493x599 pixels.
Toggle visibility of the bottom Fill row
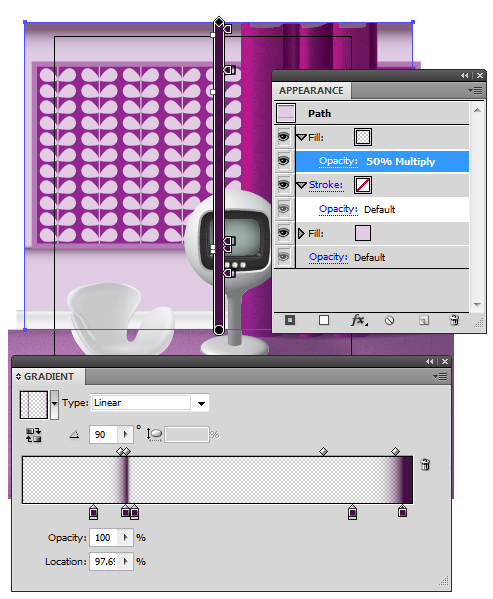283,233
